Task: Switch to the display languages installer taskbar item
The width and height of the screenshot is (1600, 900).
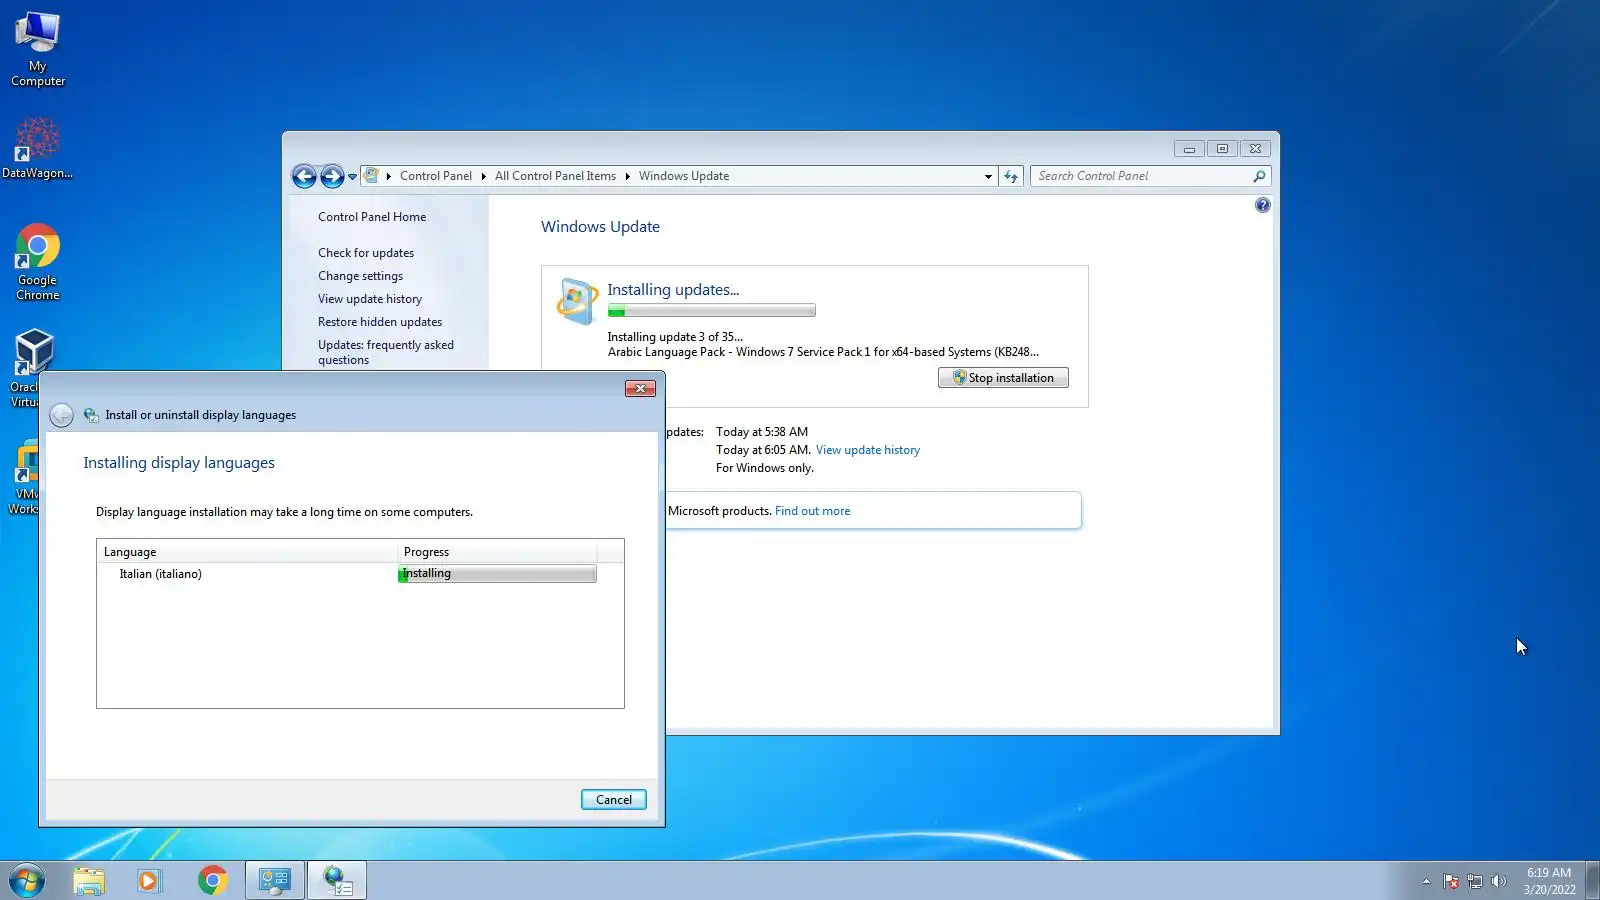Action: tap(337, 880)
